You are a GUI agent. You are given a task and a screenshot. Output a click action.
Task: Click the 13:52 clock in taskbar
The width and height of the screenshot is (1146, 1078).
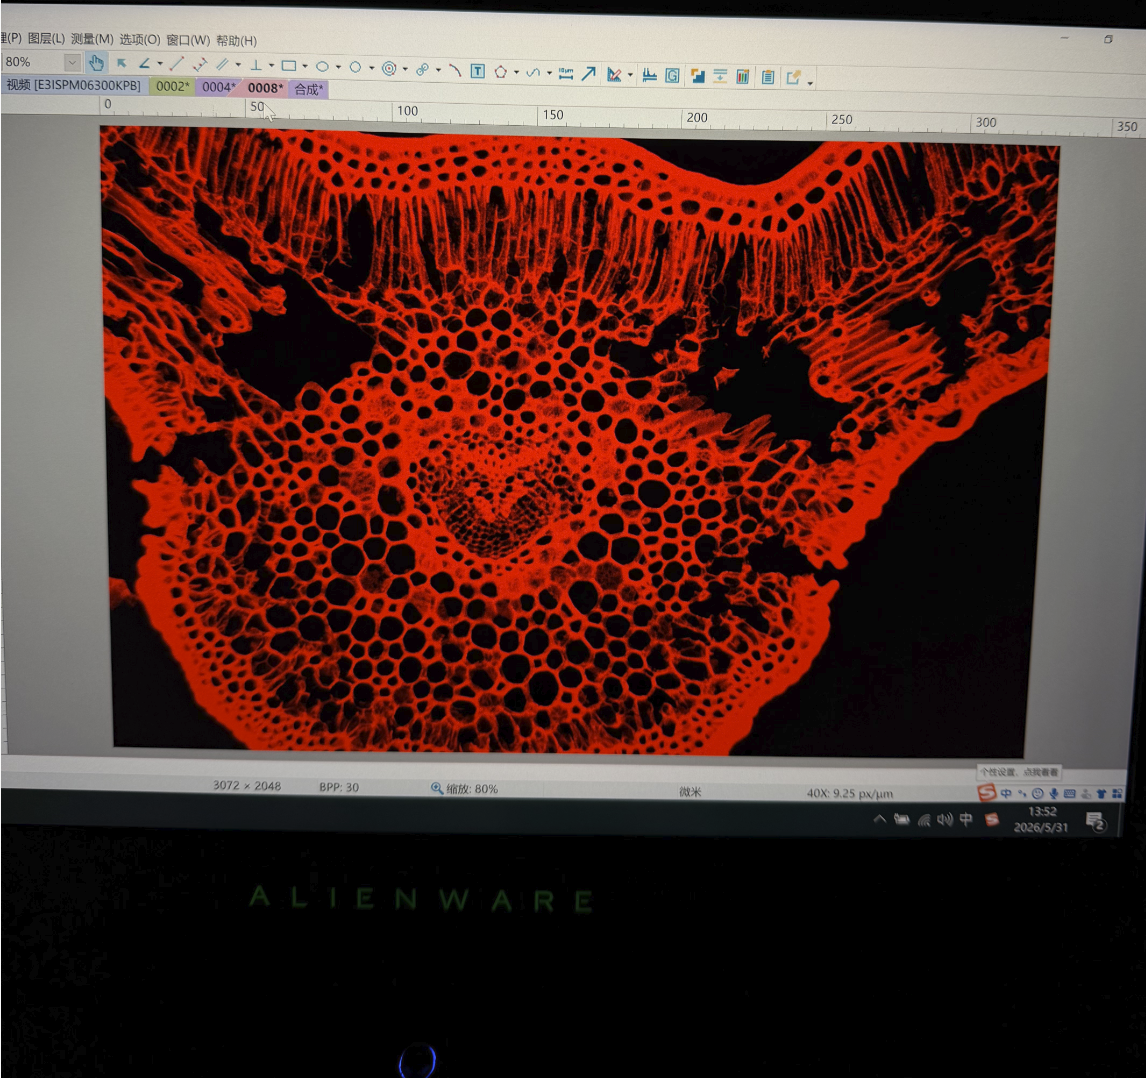coord(1041,811)
